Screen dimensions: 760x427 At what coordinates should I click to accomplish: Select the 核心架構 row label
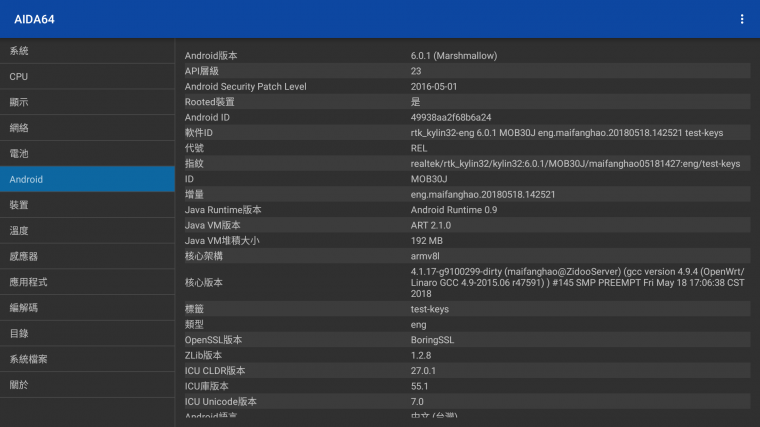tap(204, 256)
